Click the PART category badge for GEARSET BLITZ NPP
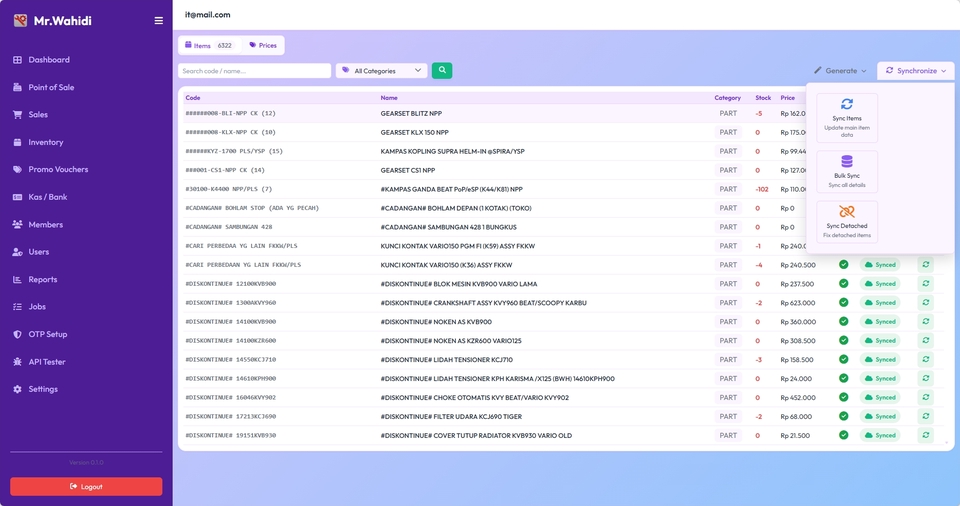Viewport: 960px width, 506px height. click(728, 114)
